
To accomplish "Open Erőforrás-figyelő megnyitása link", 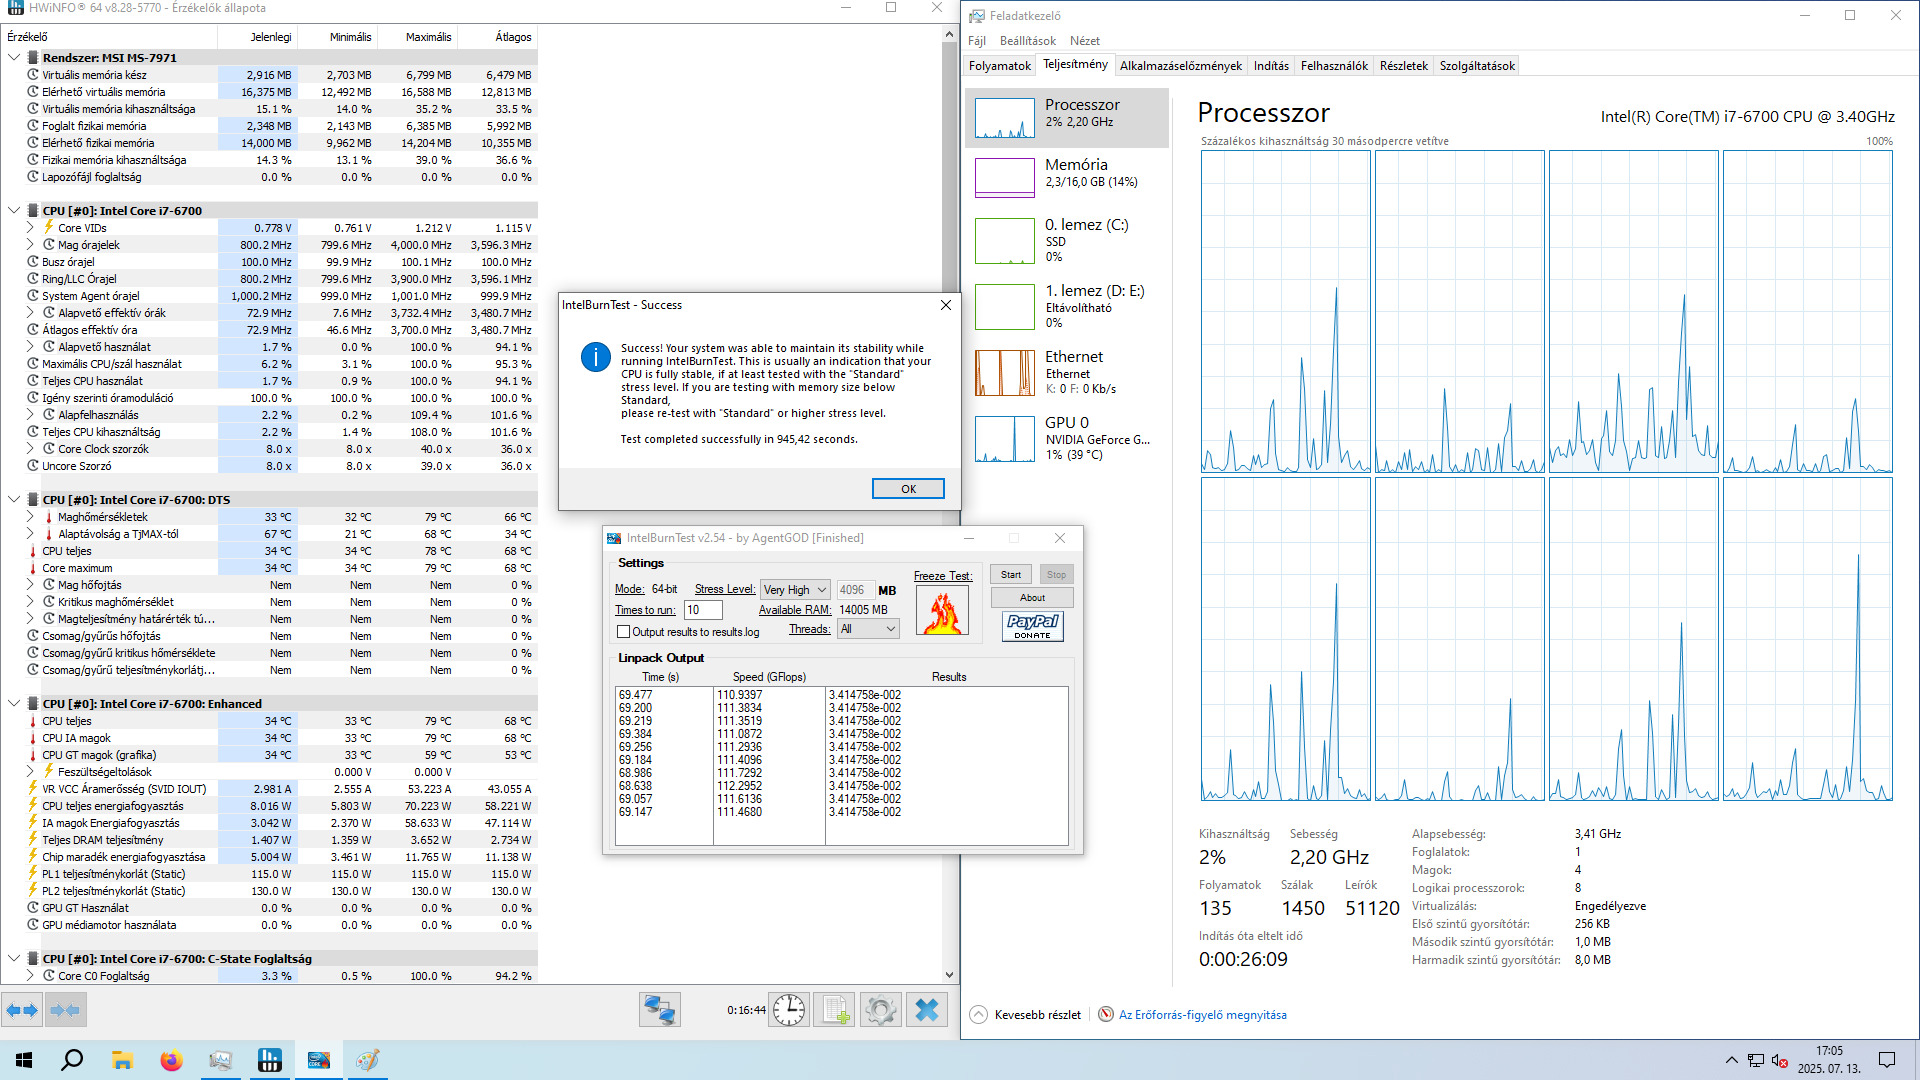I will click(x=1202, y=1015).
